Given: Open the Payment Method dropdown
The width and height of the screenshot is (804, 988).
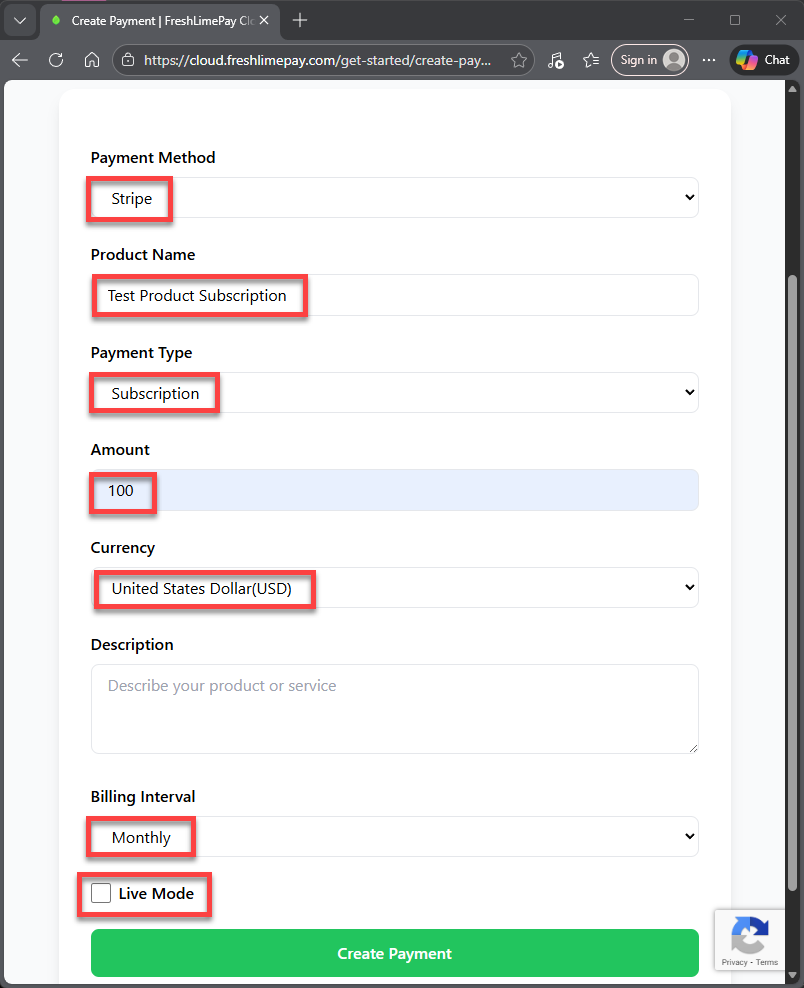Looking at the screenshot, I should tap(394, 198).
